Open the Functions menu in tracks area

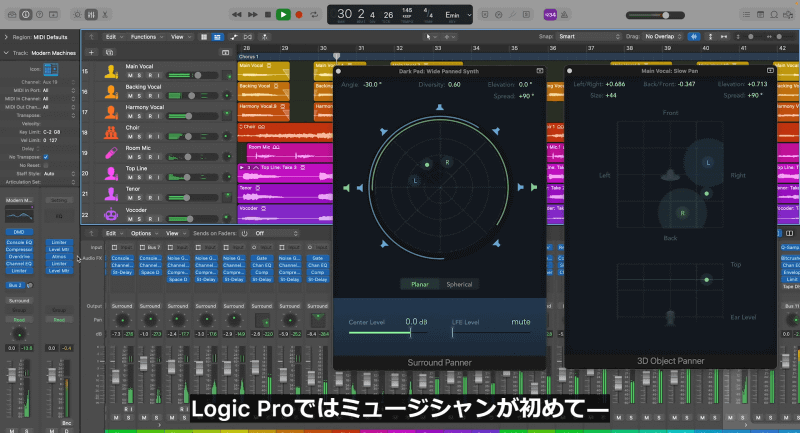coord(146,37)
